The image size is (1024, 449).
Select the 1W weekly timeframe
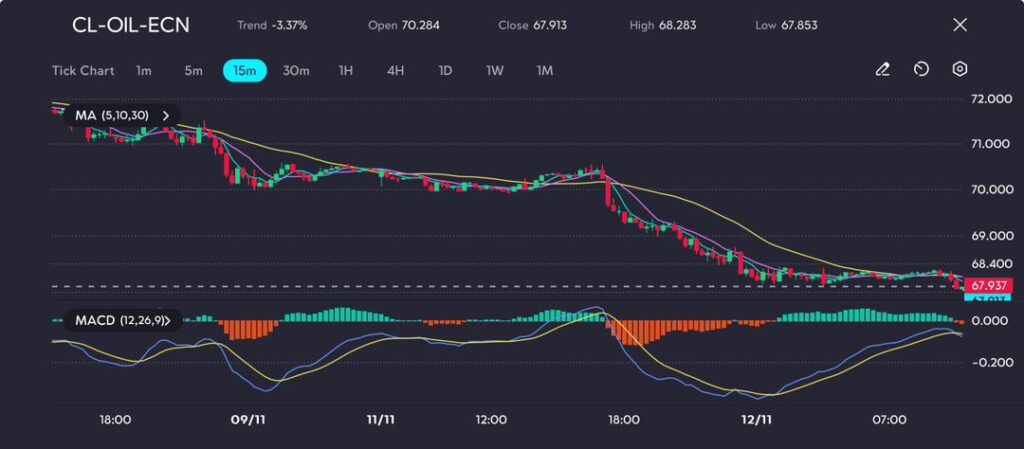(494, 71)
